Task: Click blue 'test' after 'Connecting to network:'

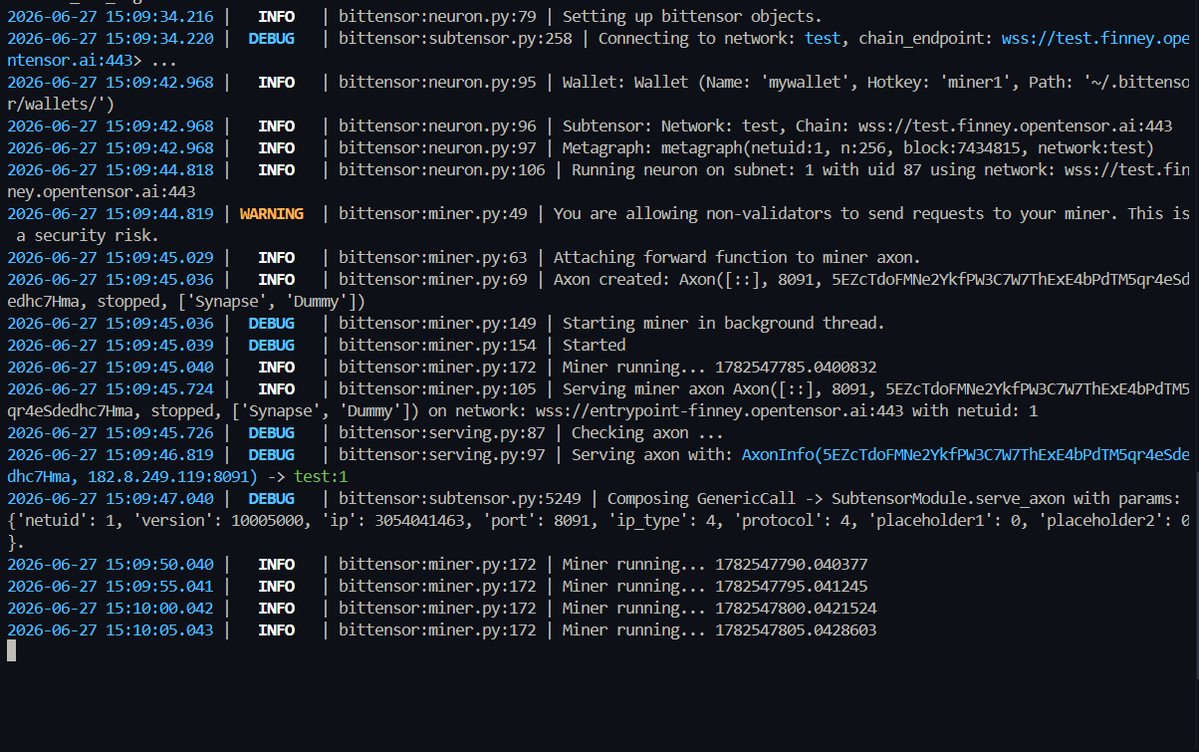Action: (x=823, y=38)
